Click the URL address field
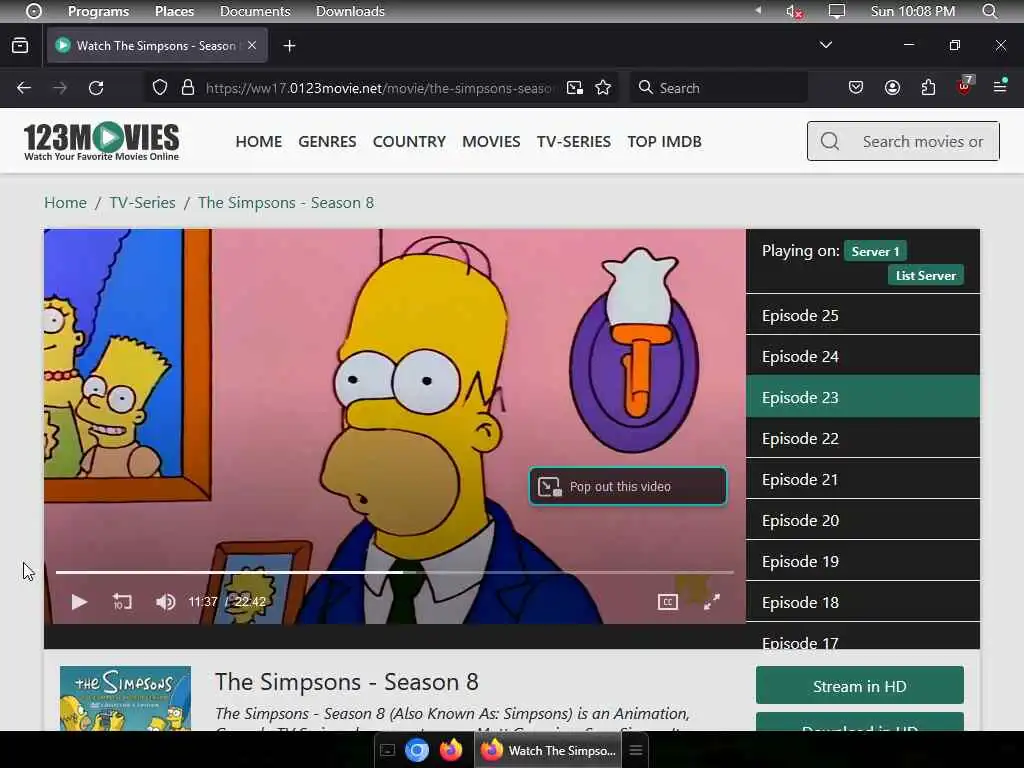Viewport: 1024px width, 768px height. pyautogui.click(x=379, y=88)
